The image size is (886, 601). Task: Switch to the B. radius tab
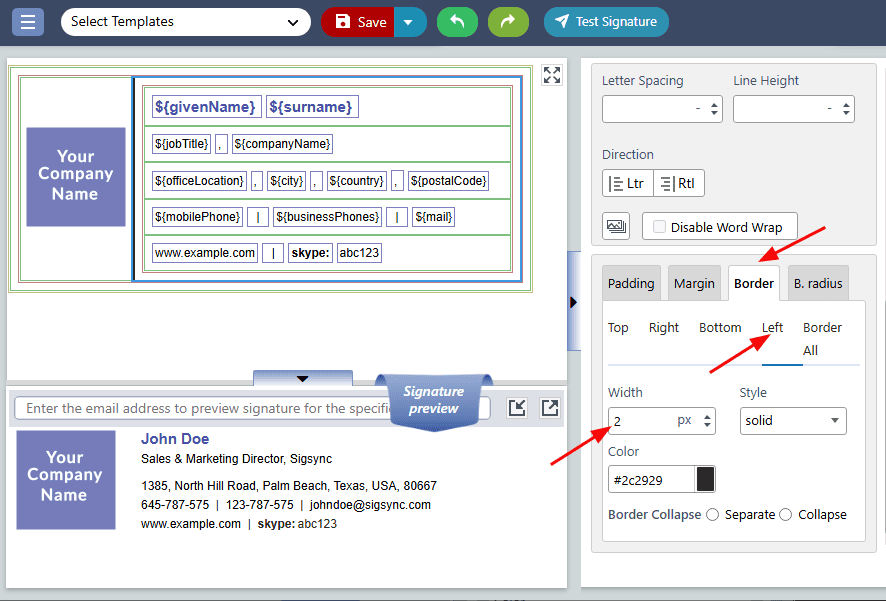pos(817,284)
